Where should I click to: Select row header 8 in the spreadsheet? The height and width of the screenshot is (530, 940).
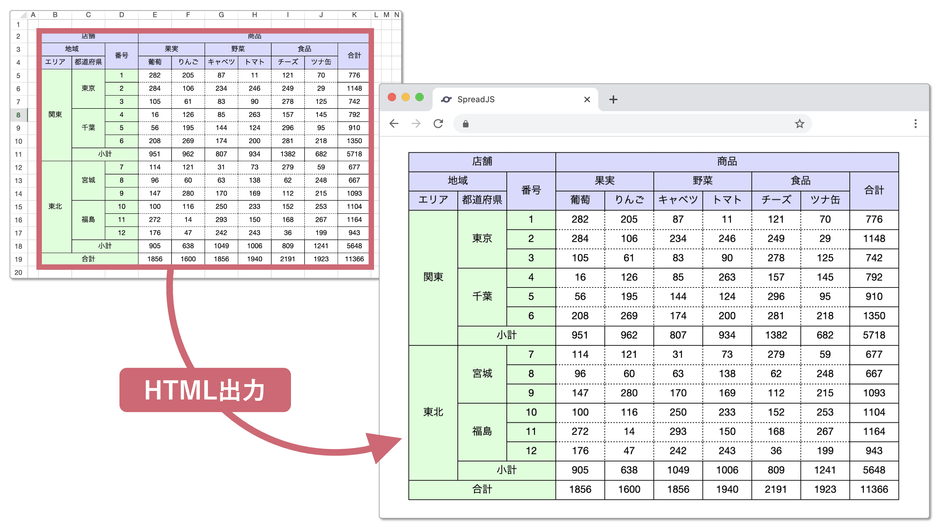click(x=18, y=115)
